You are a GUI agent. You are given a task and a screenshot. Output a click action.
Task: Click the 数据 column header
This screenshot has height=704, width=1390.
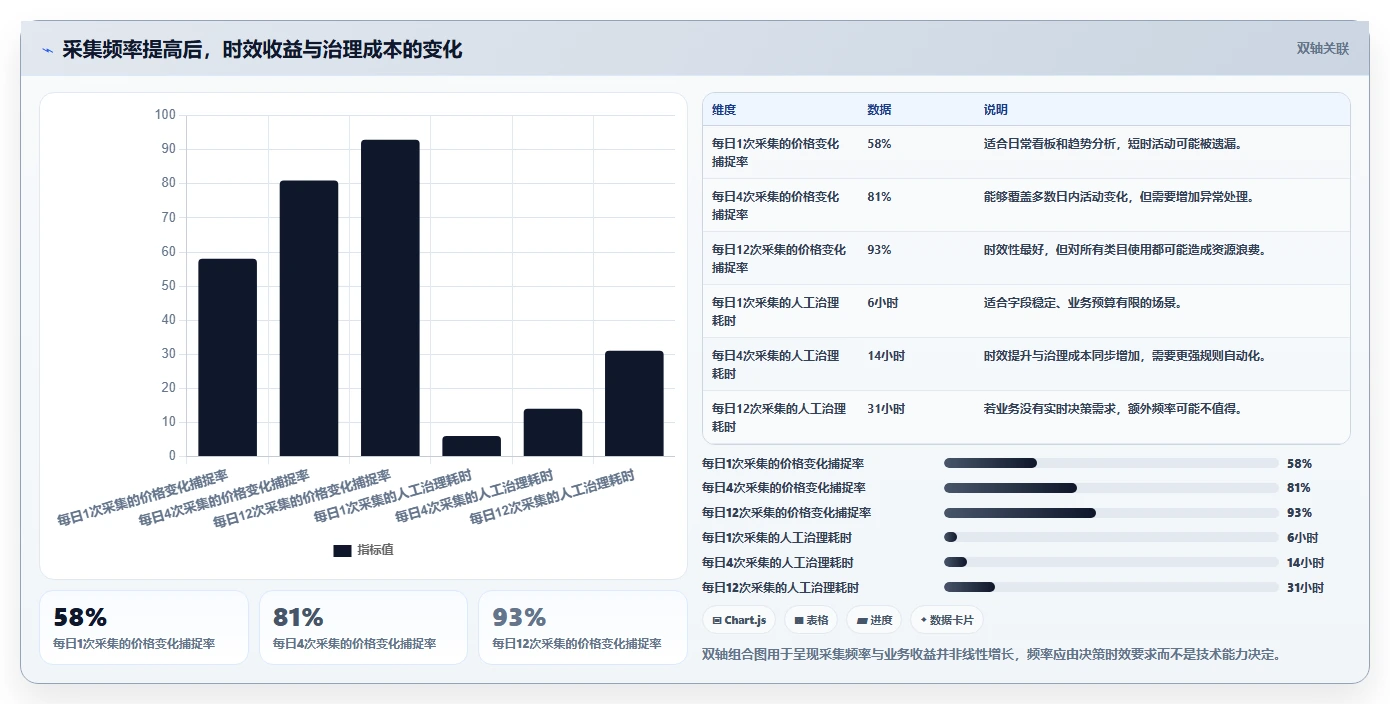(879, 110)
